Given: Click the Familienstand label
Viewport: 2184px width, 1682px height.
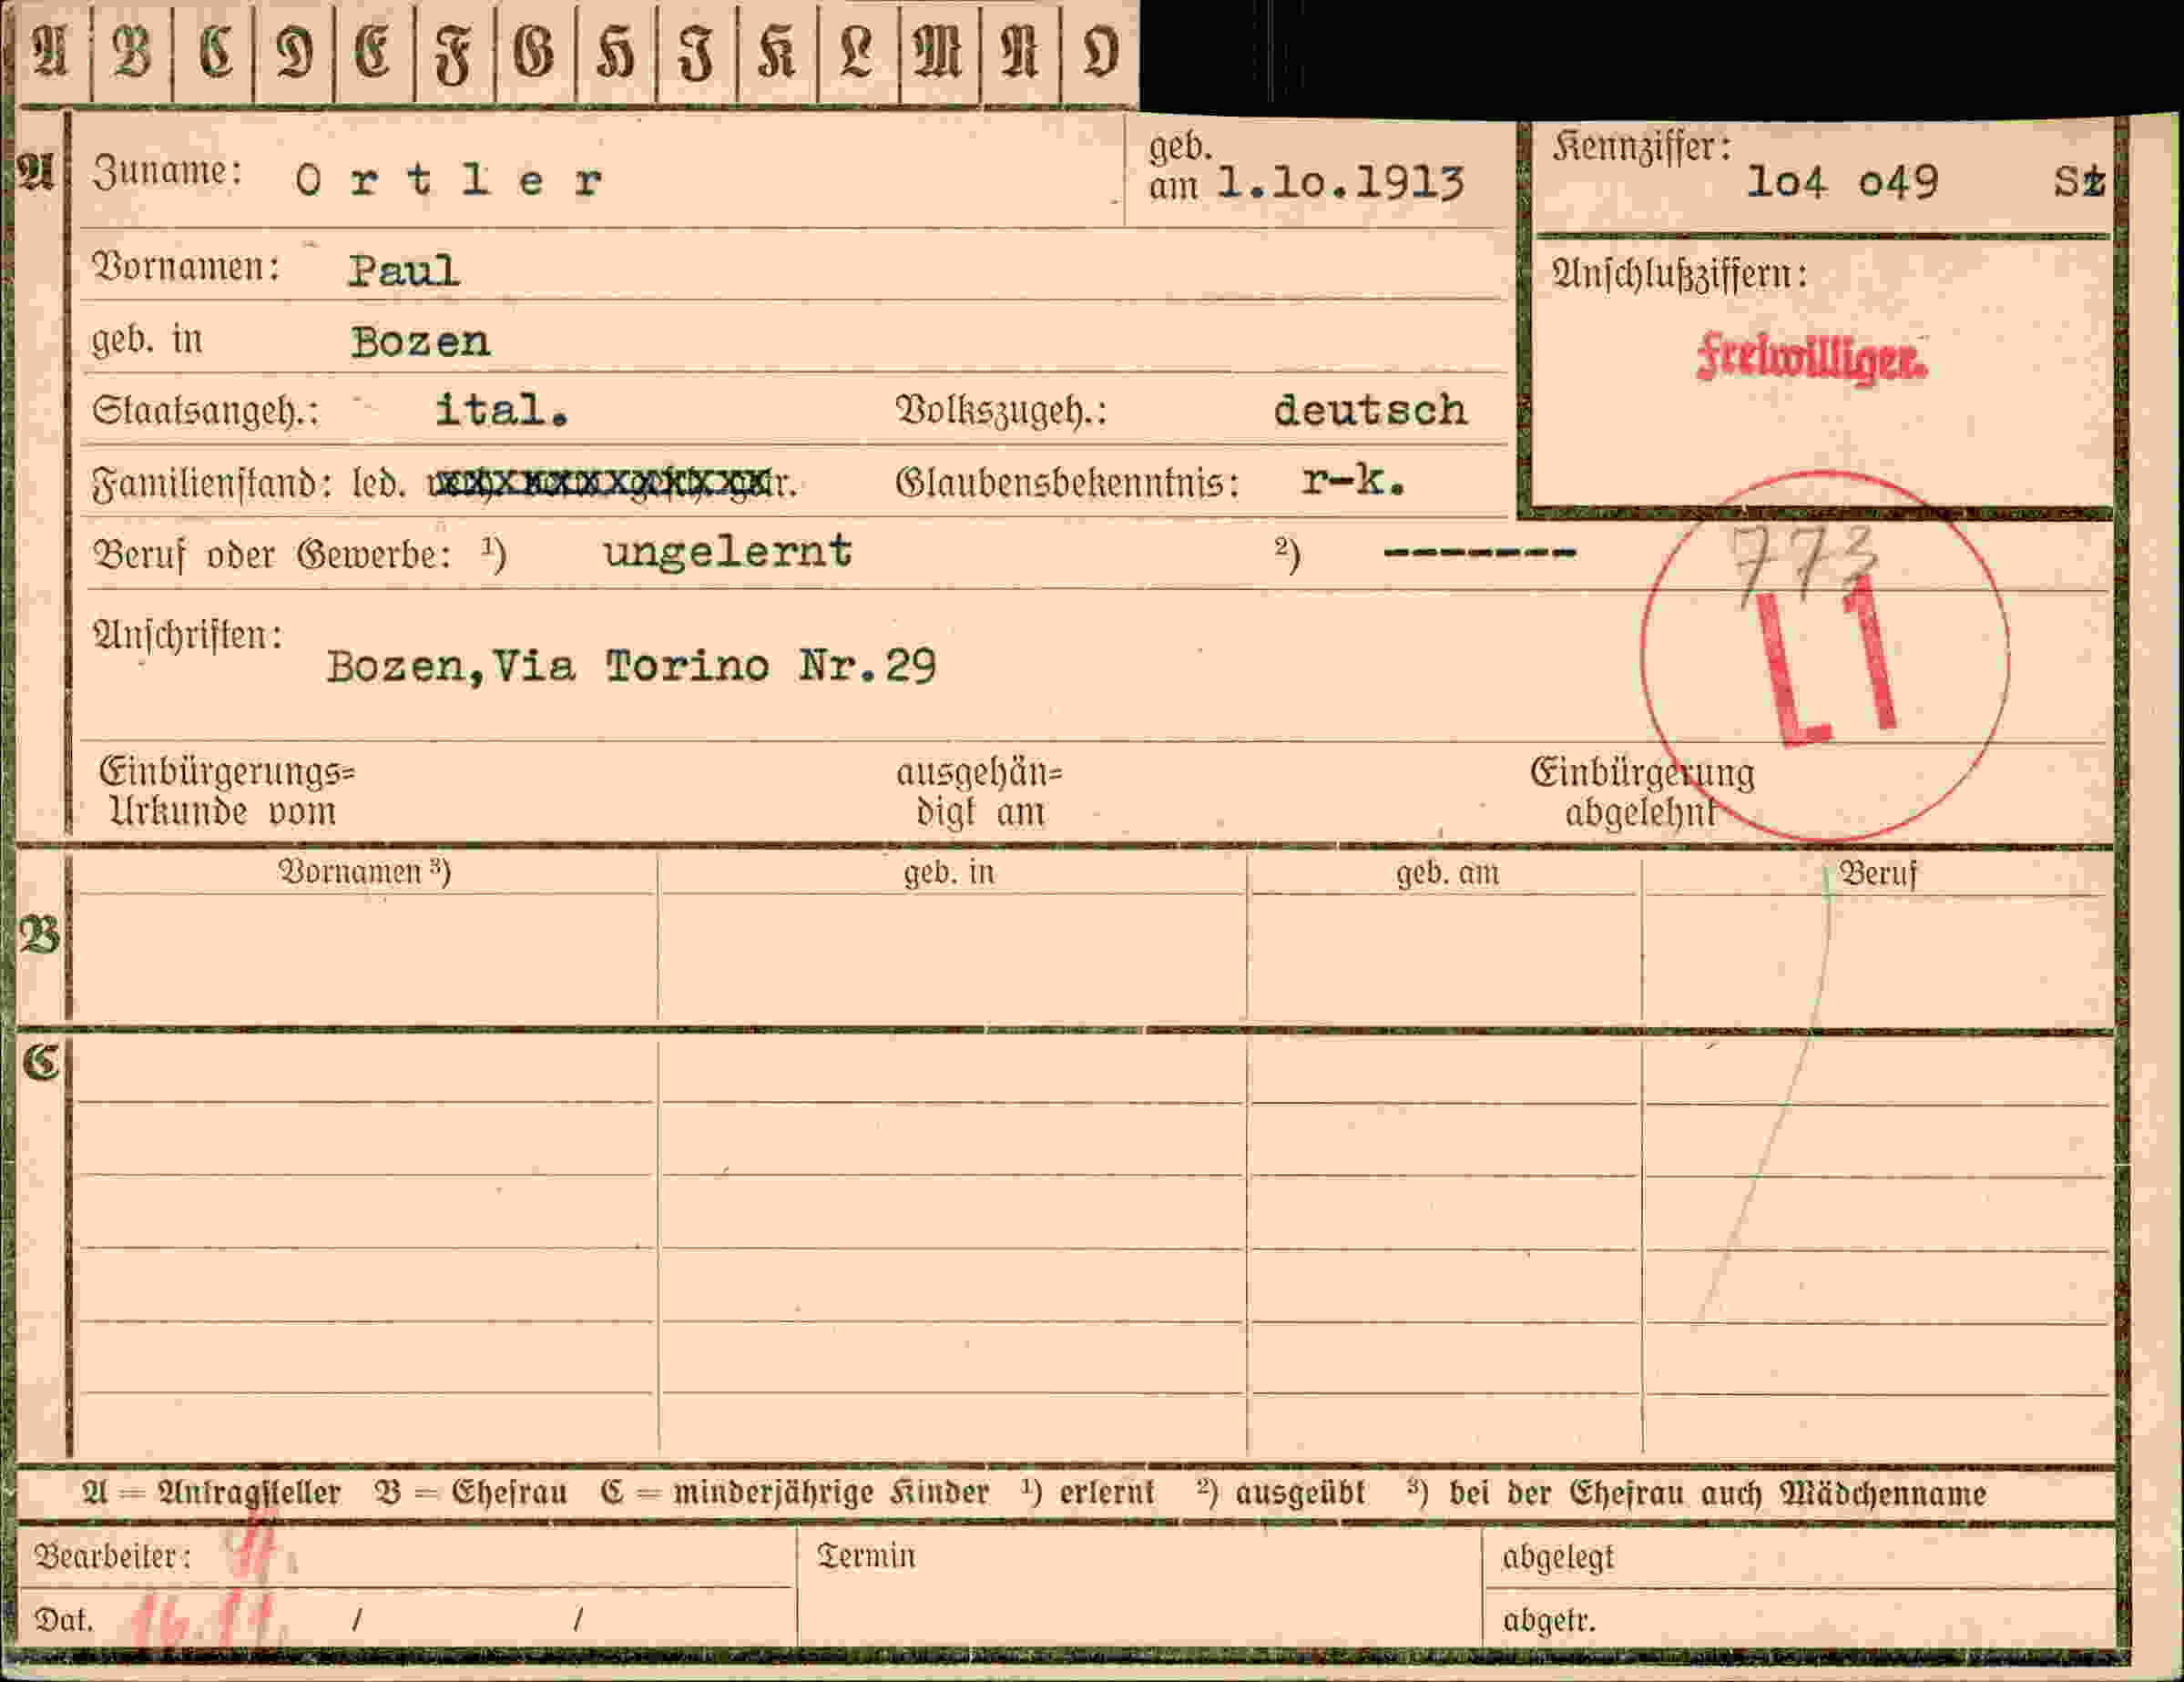Looking at the screenshot, I should click(x=211, y=484).
